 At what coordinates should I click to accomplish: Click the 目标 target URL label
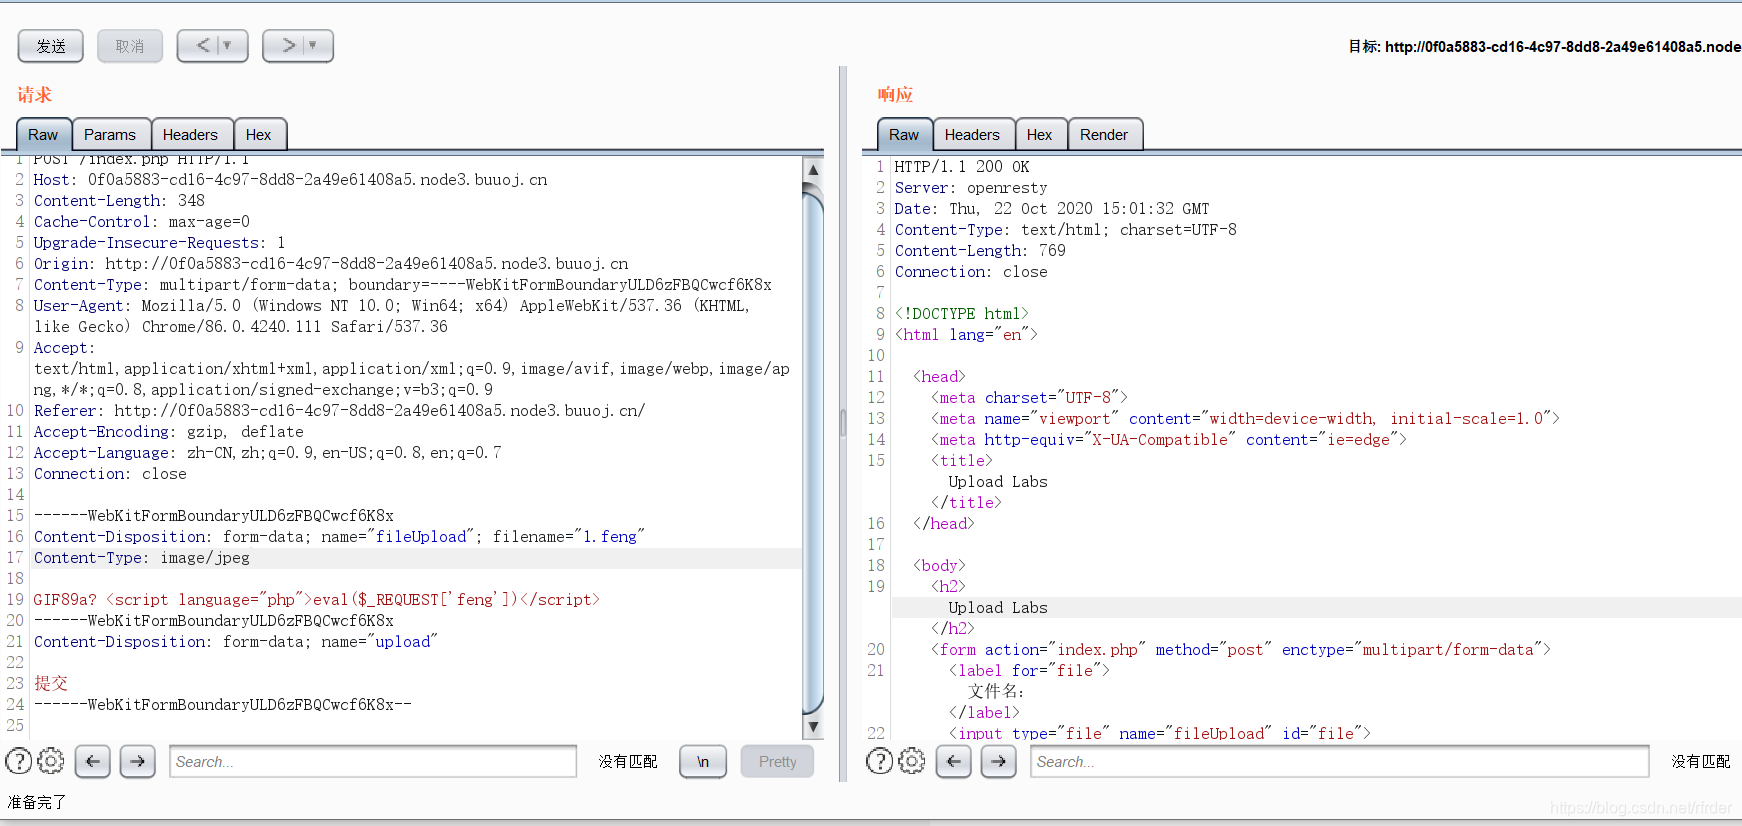click(x=1545, y=47)
